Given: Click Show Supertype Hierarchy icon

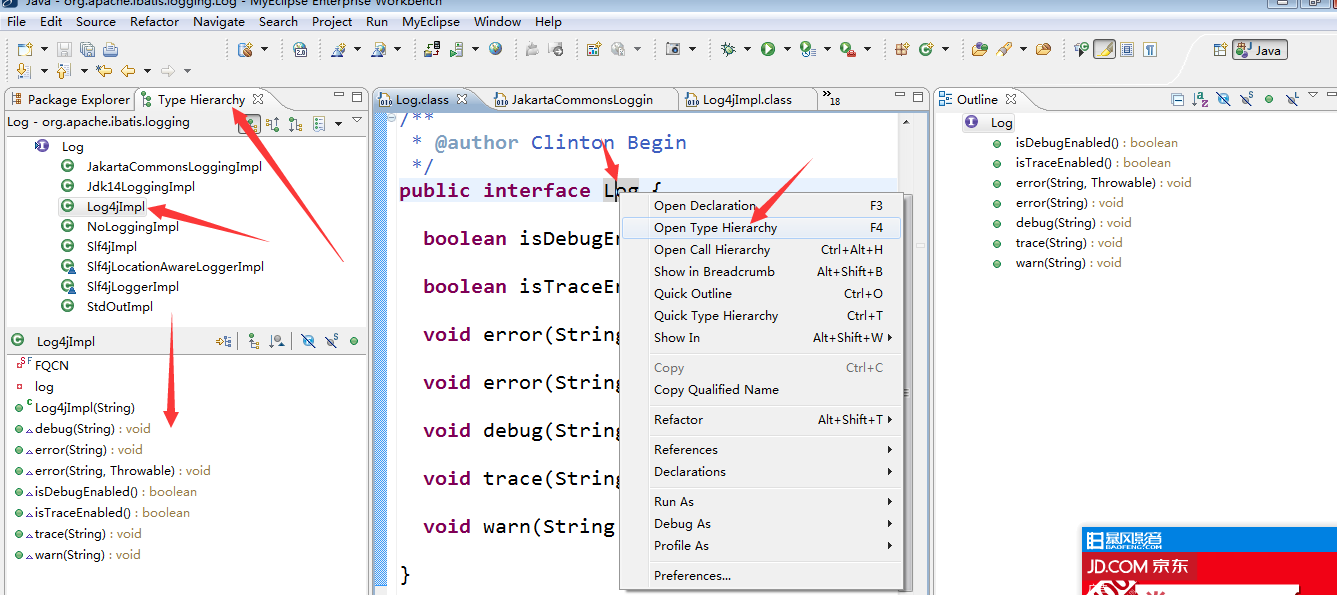Looking at the screenshot, I should (x=272, y=124).
